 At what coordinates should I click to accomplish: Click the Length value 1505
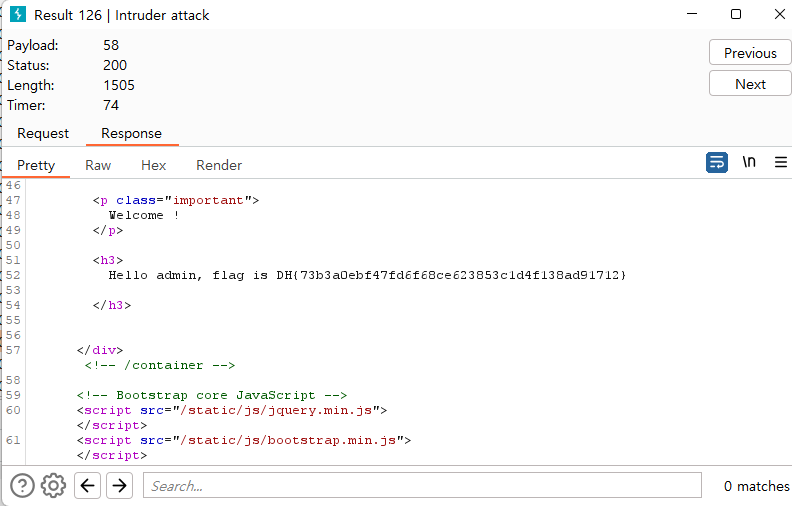pos(119,85)
